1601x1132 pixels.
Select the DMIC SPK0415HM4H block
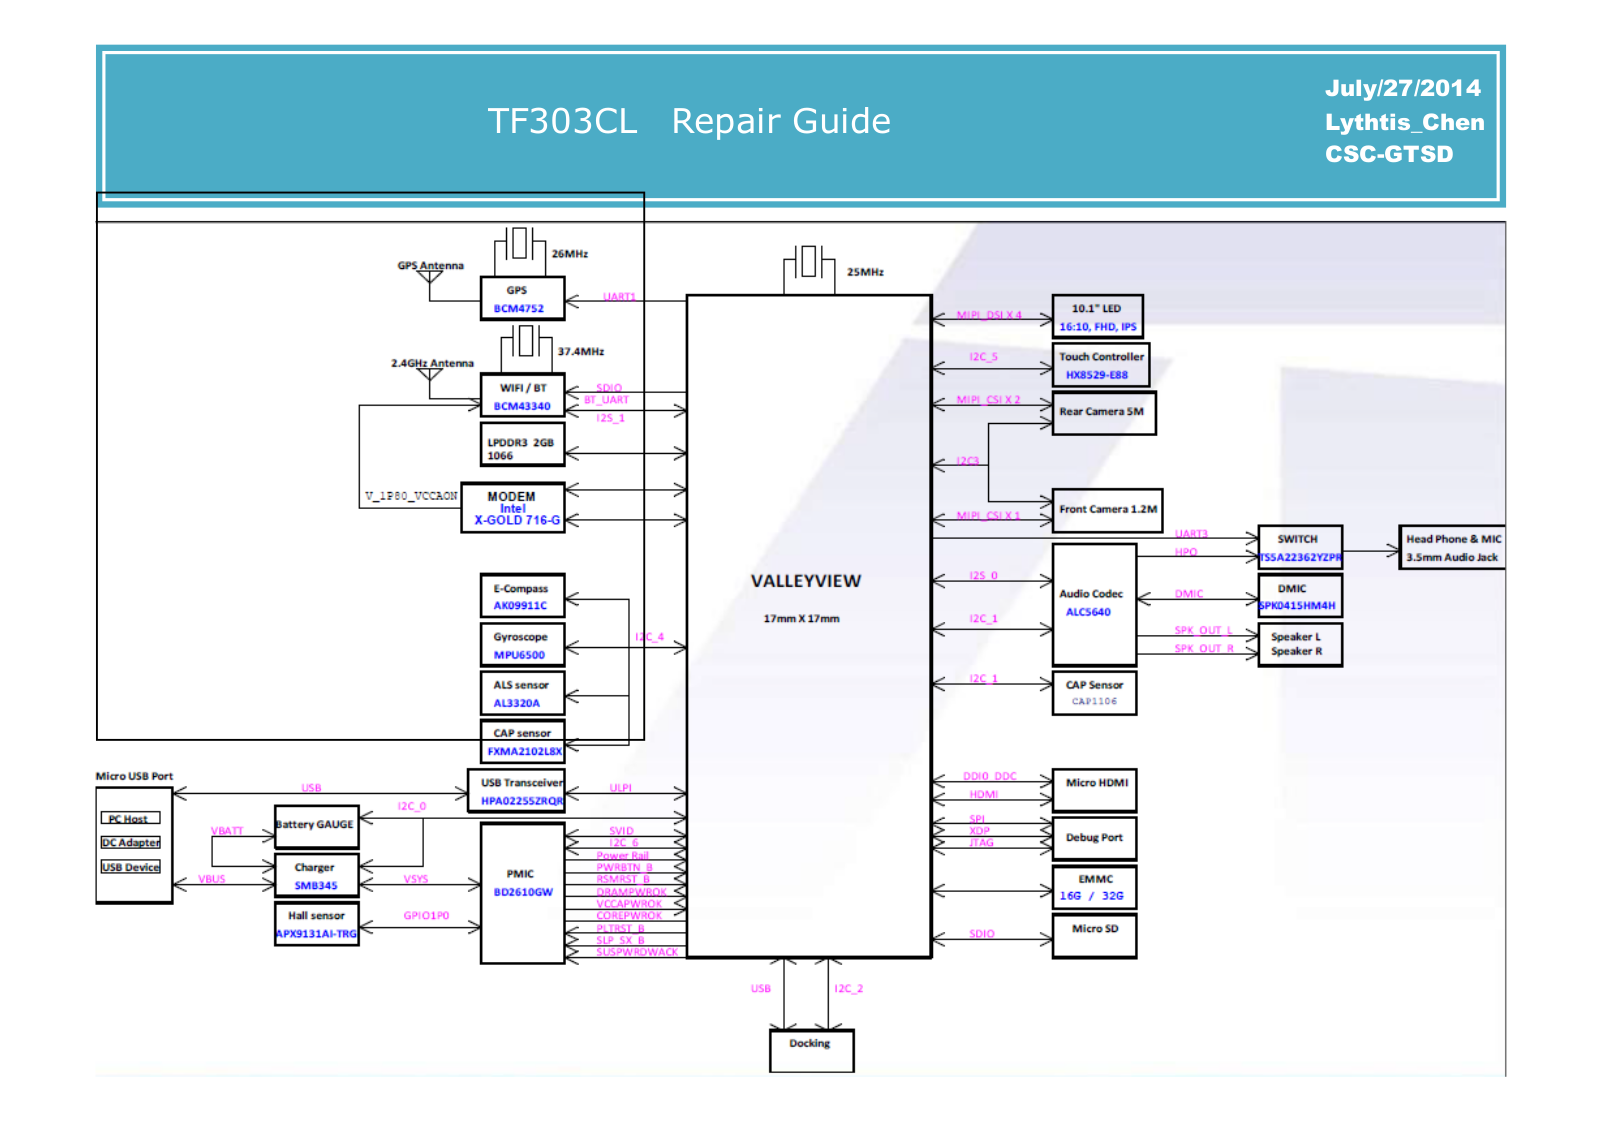(x=1300, y=596)
